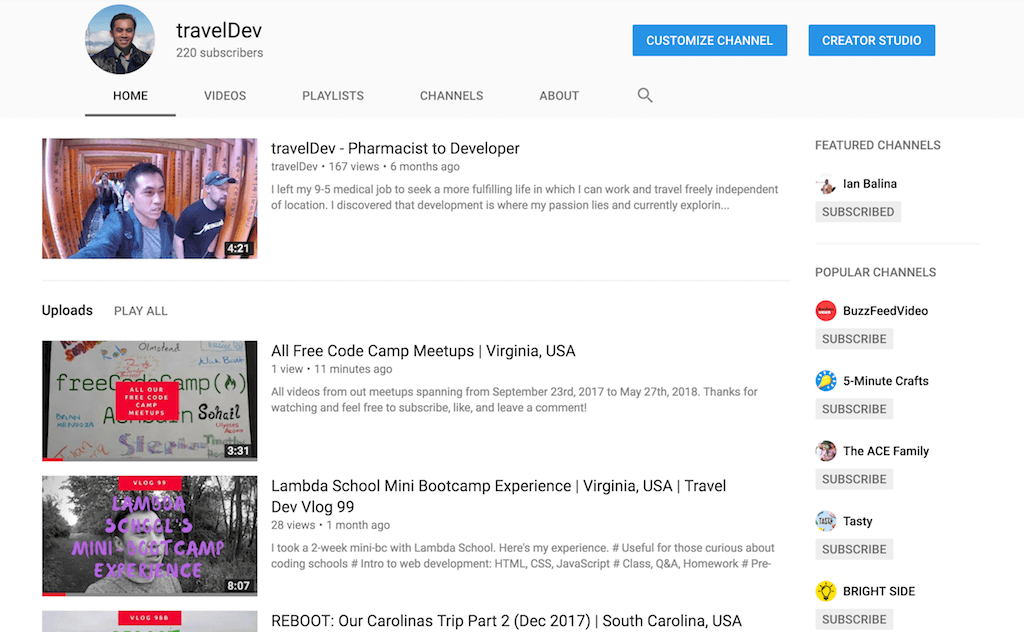This screenshot has width=1024, height=632.
Task: Click the Ian Balina channel avatar
Action: 825,184
